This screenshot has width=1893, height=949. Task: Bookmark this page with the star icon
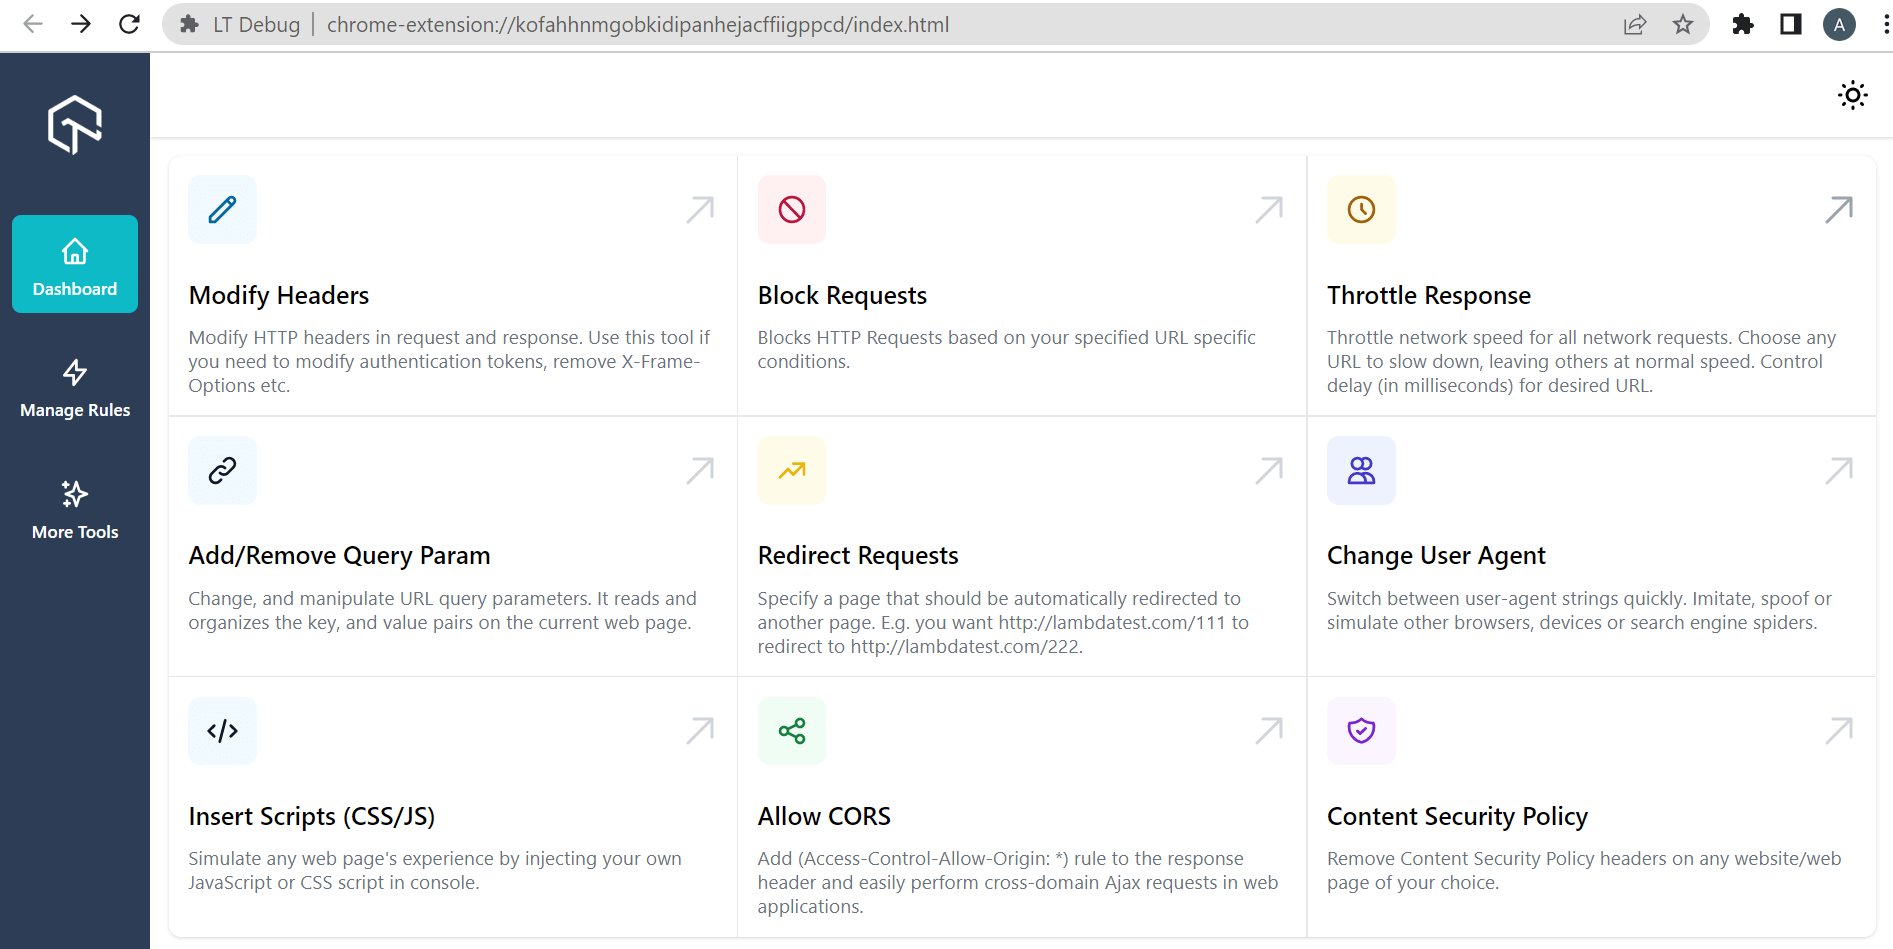(x=1683, y=25)
